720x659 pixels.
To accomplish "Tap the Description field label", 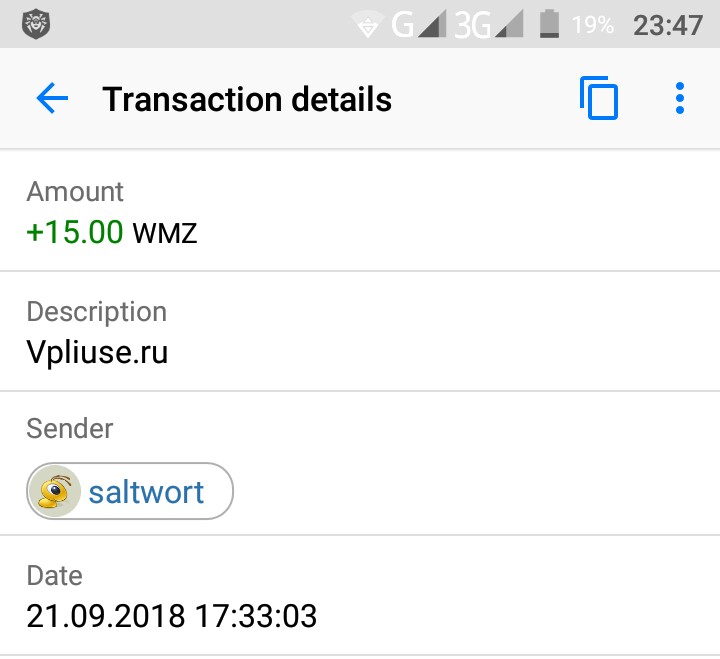I will [x=97, y=312].
